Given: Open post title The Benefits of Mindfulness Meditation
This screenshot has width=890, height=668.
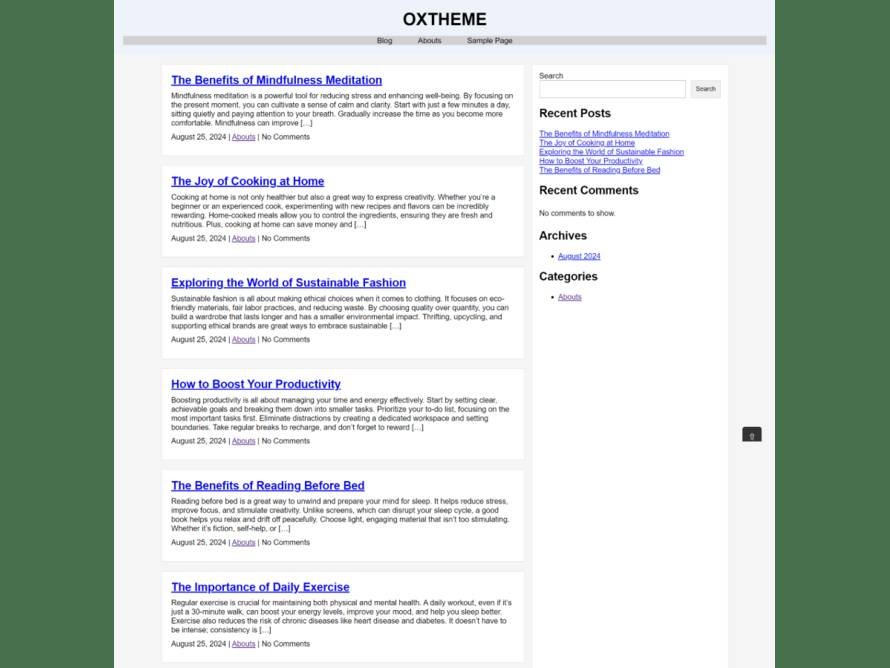Looking at the screenshot, I should pos(276,80).
